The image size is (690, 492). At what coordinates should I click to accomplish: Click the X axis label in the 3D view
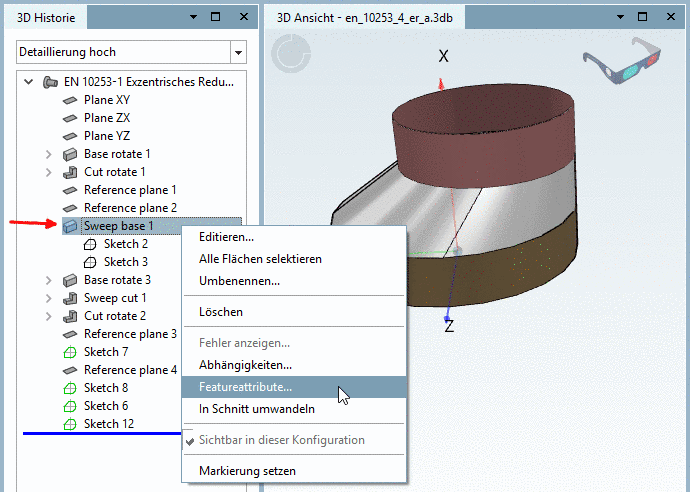pyautogui.click(x=444, y=56)
